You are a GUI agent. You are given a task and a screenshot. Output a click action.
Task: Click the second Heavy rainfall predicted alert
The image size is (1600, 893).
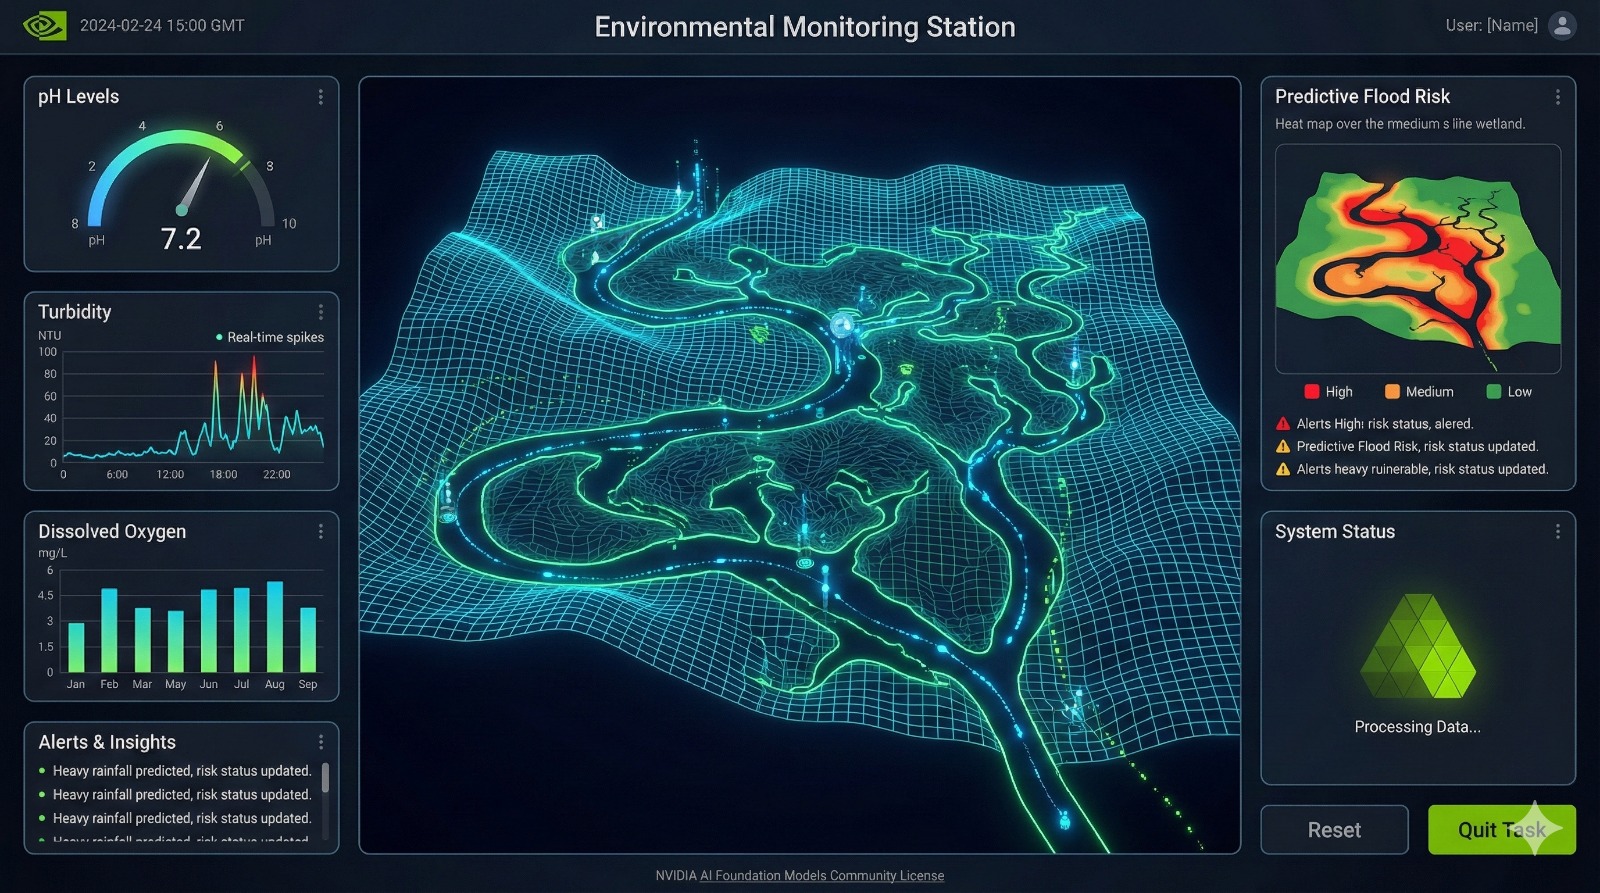point(182,795)
